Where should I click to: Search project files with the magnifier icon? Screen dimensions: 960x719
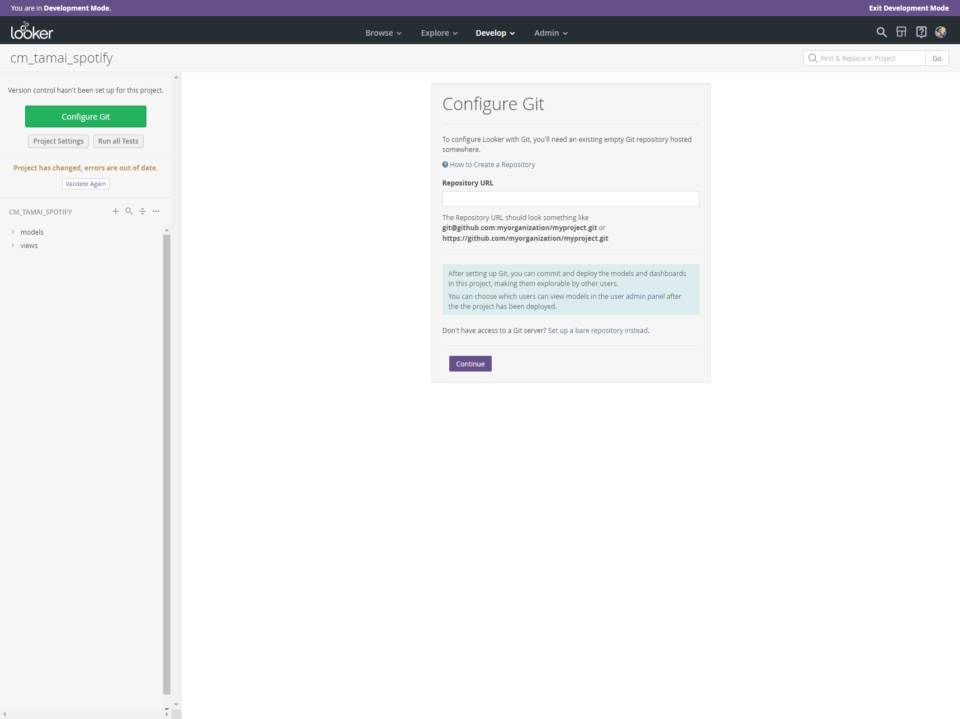pos(129,211)
